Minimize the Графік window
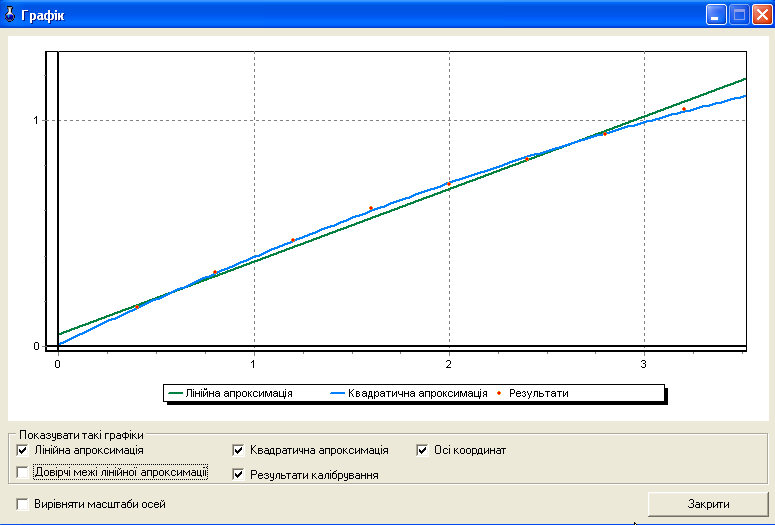This screenshot has height=525, width=775. (x=715, y=14)
